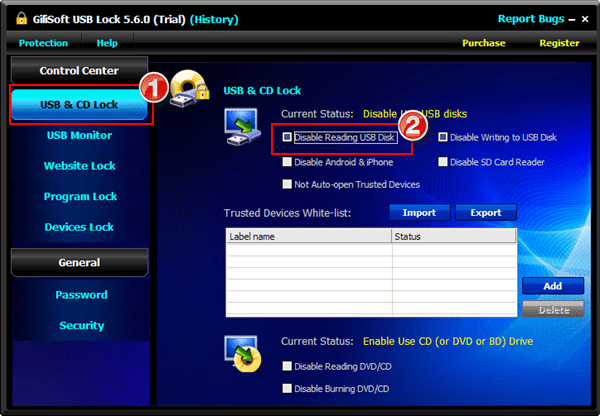Screen dimensions: 600x416
Task: Open Devices Lock section
Action: [x=79, y=227]
